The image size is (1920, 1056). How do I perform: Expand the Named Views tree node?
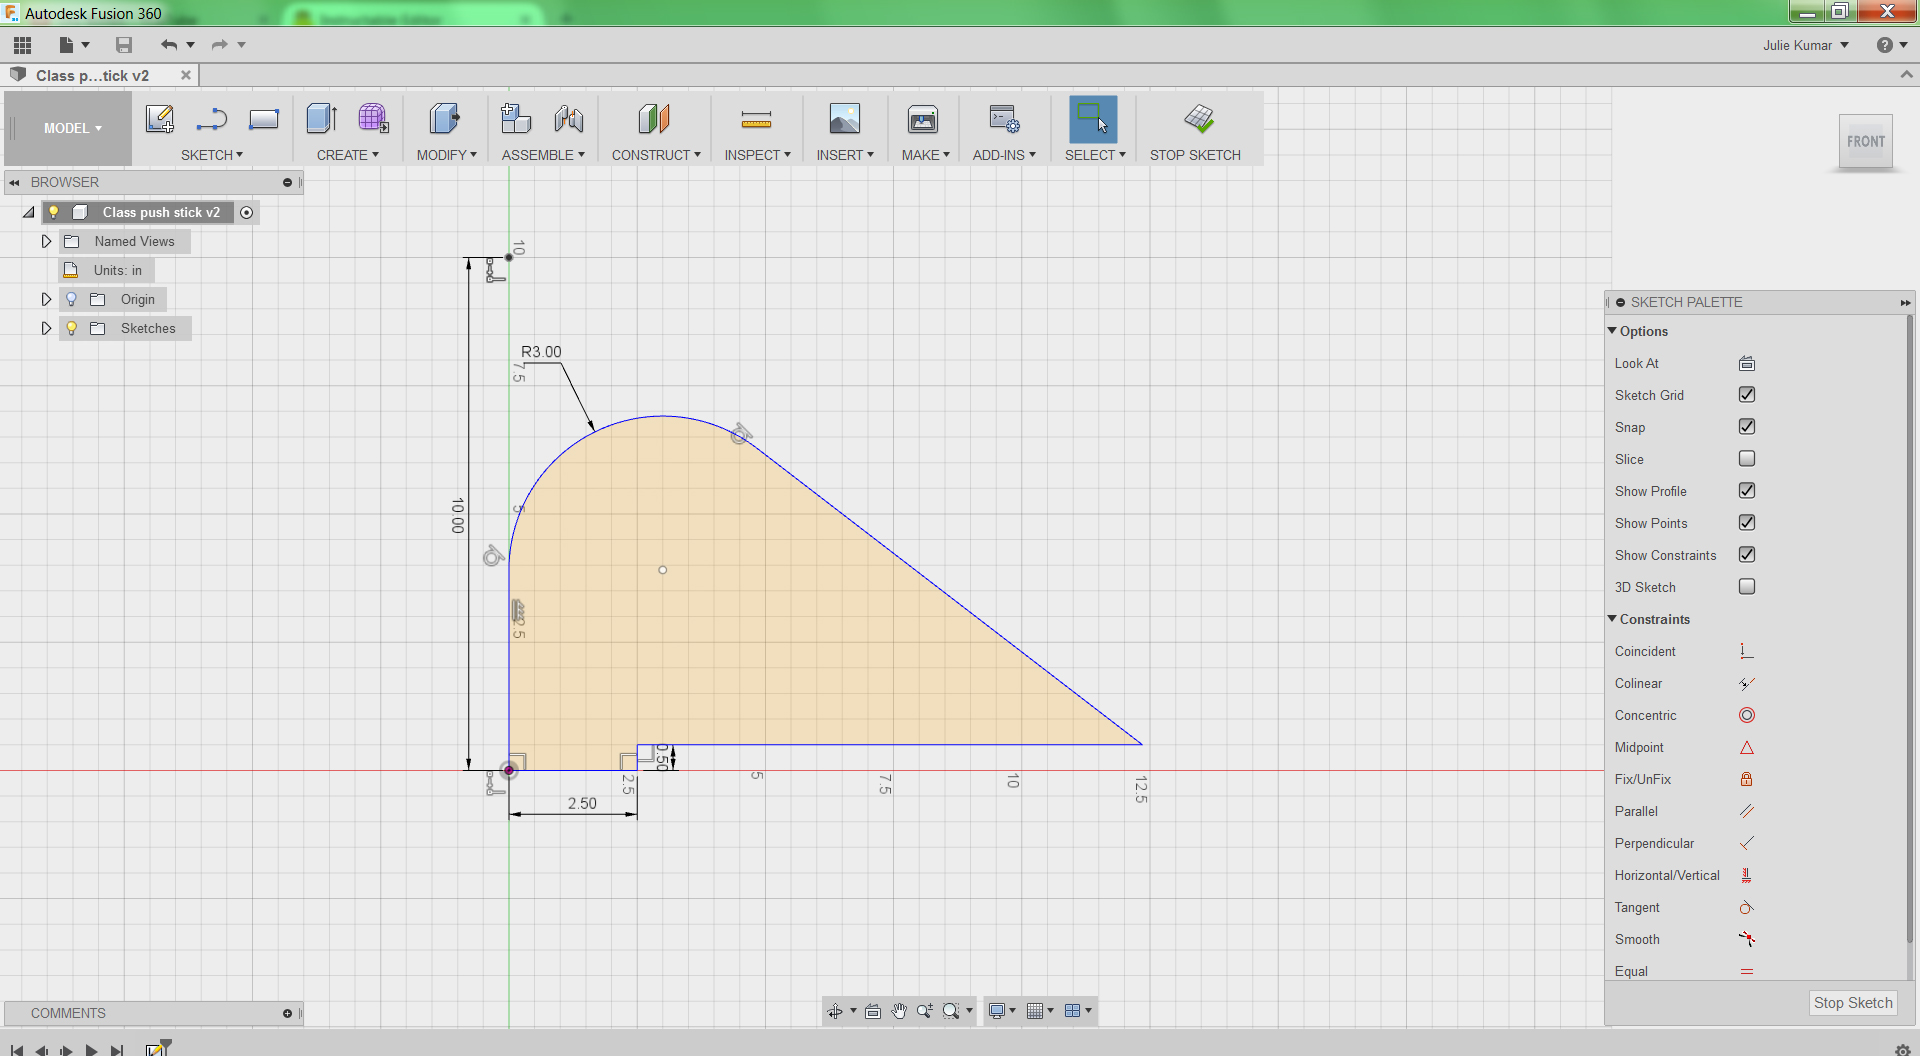pos(46,241)
